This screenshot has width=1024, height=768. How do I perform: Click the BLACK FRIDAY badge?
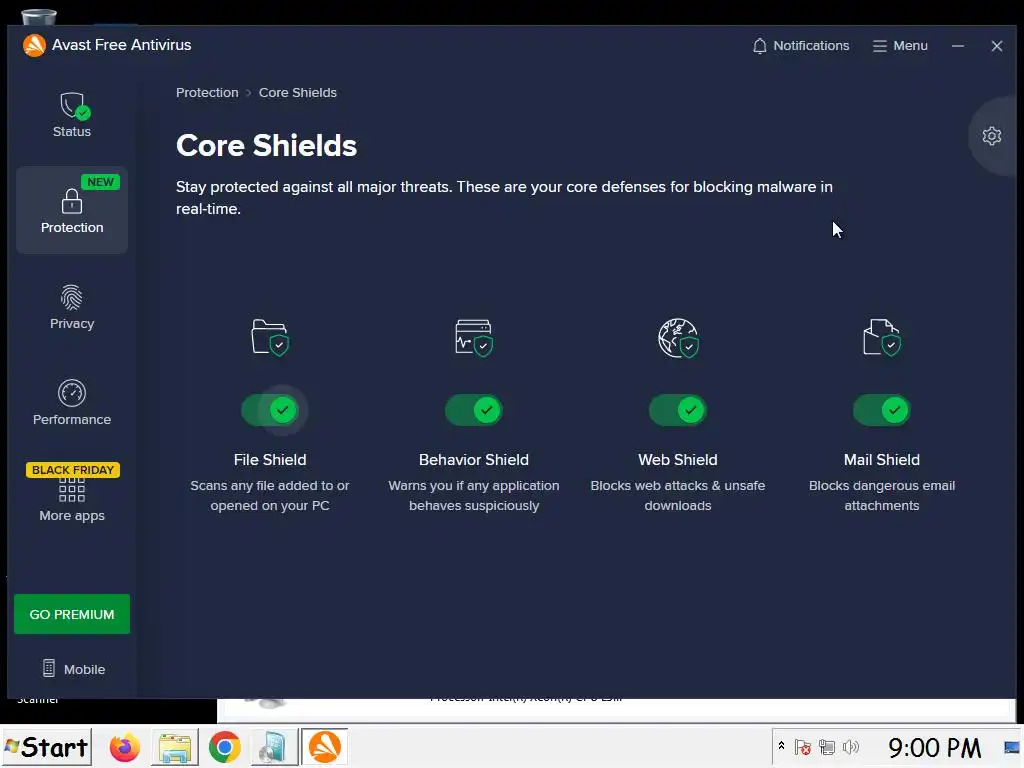click(x=72, y=470)
